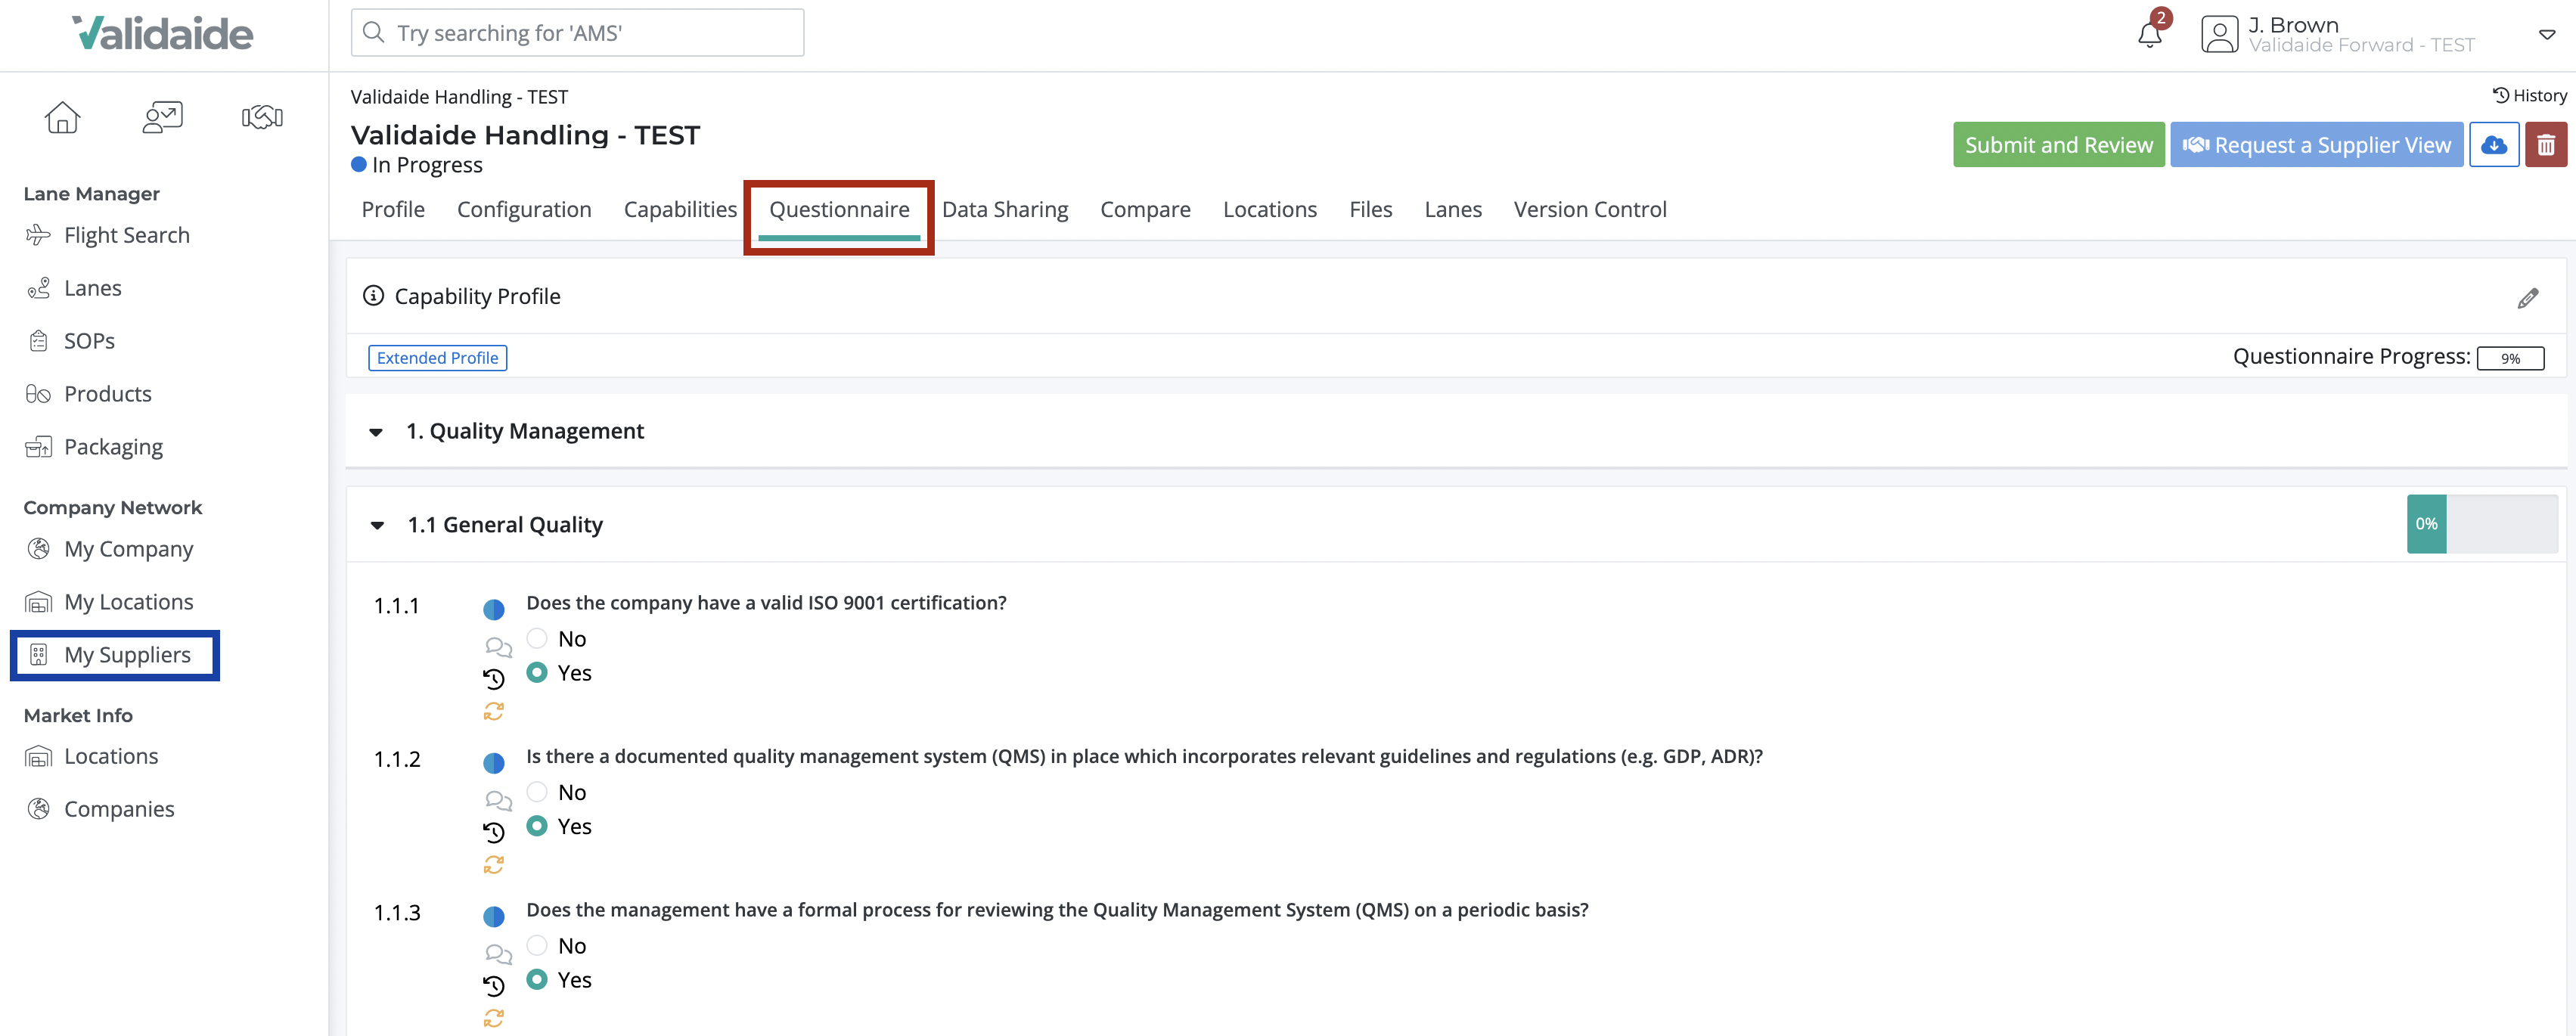Click the search field for 'AMS'
The height and width of the screenshot is (1036, 2576).
pyautogui.click(x=577, y=33)
